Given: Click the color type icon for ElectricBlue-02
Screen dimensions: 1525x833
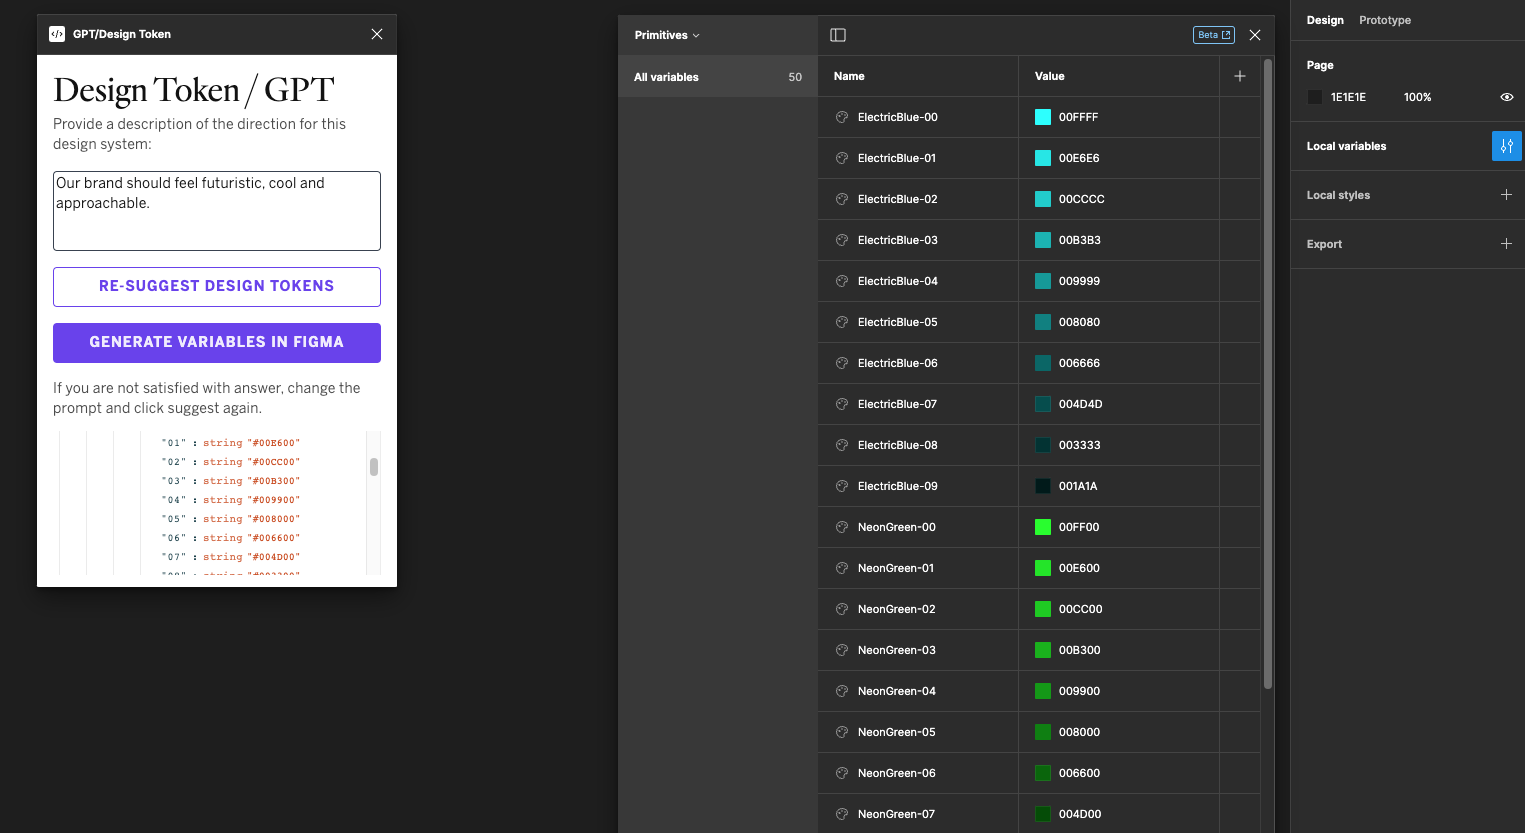Looking at the screenshot, I should click(x=842, y=199).
